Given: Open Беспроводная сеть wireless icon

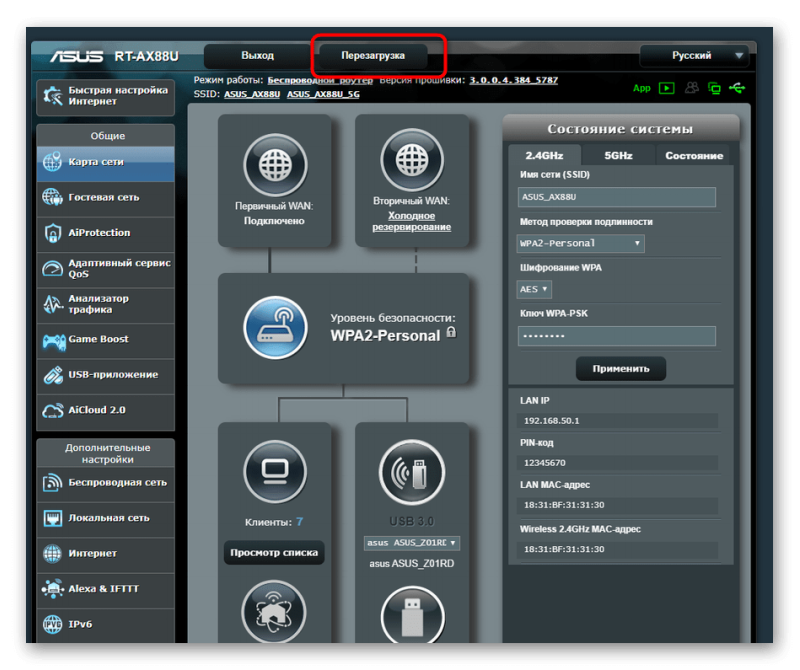Looking at the screenshot, I should click(53, 483).
